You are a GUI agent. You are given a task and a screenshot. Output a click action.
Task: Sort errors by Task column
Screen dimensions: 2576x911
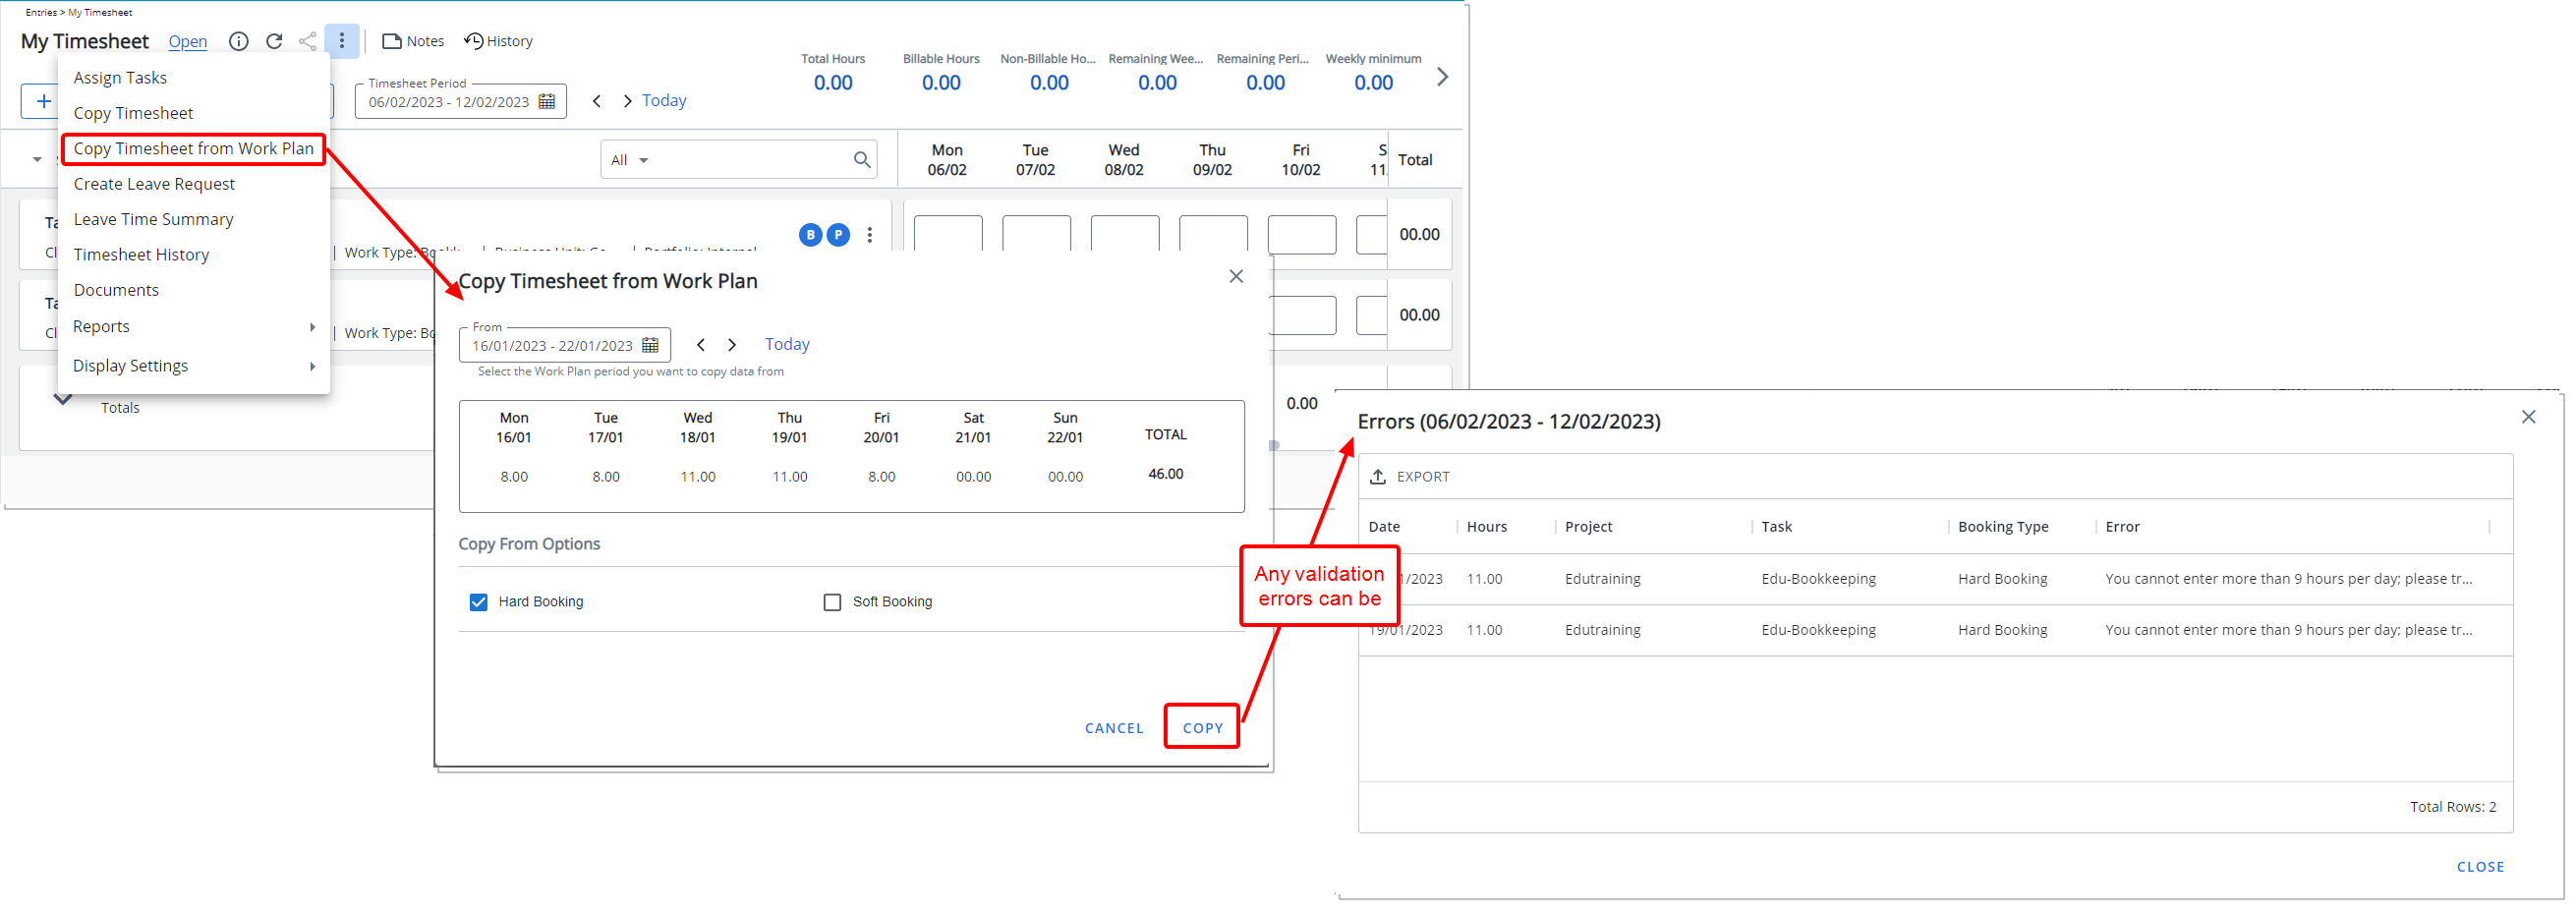pos(1776,527)
